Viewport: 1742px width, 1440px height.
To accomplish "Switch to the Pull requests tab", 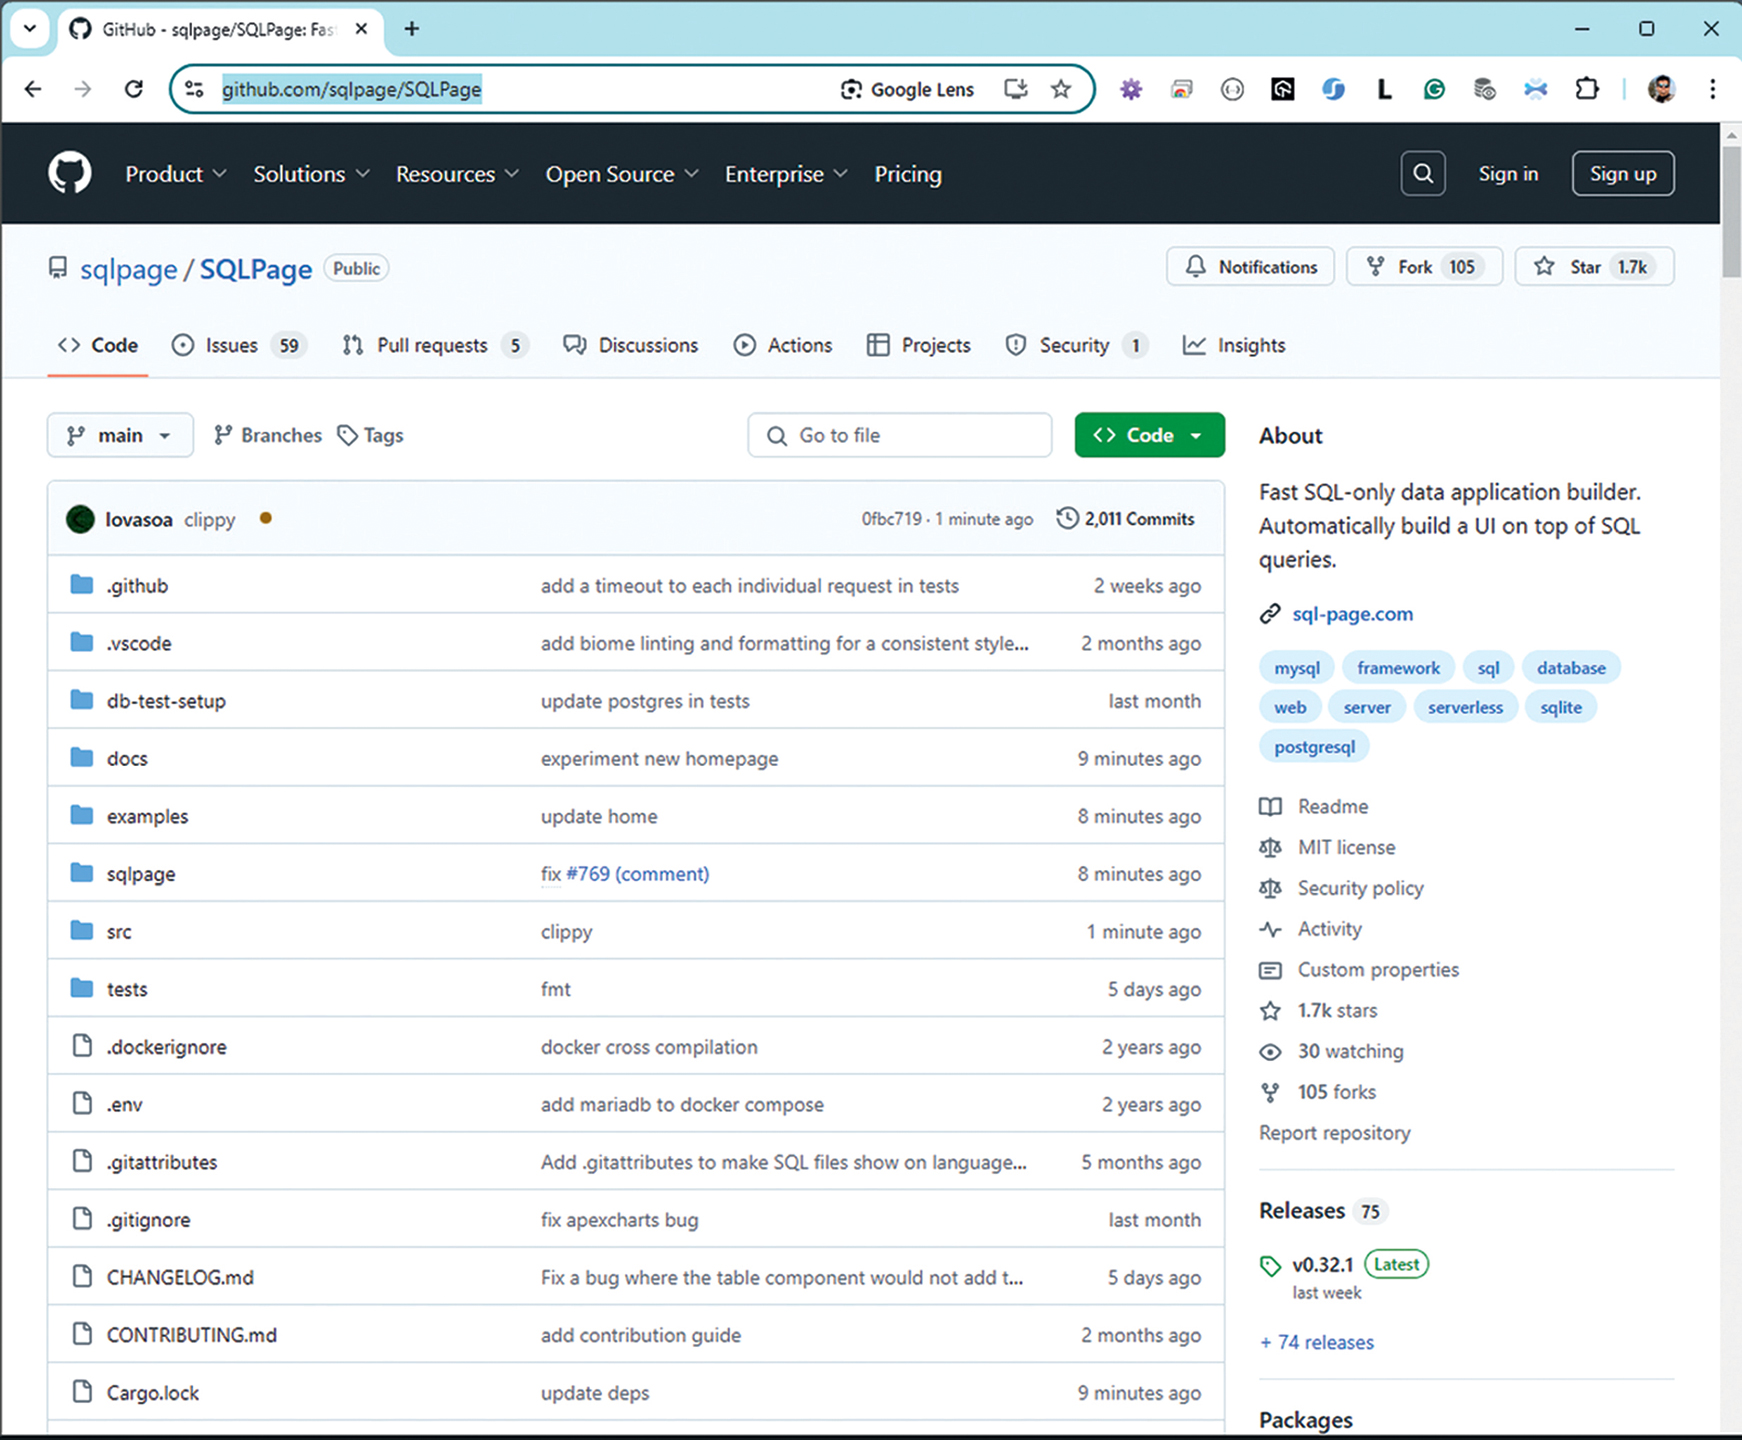I will coord(435,345).
